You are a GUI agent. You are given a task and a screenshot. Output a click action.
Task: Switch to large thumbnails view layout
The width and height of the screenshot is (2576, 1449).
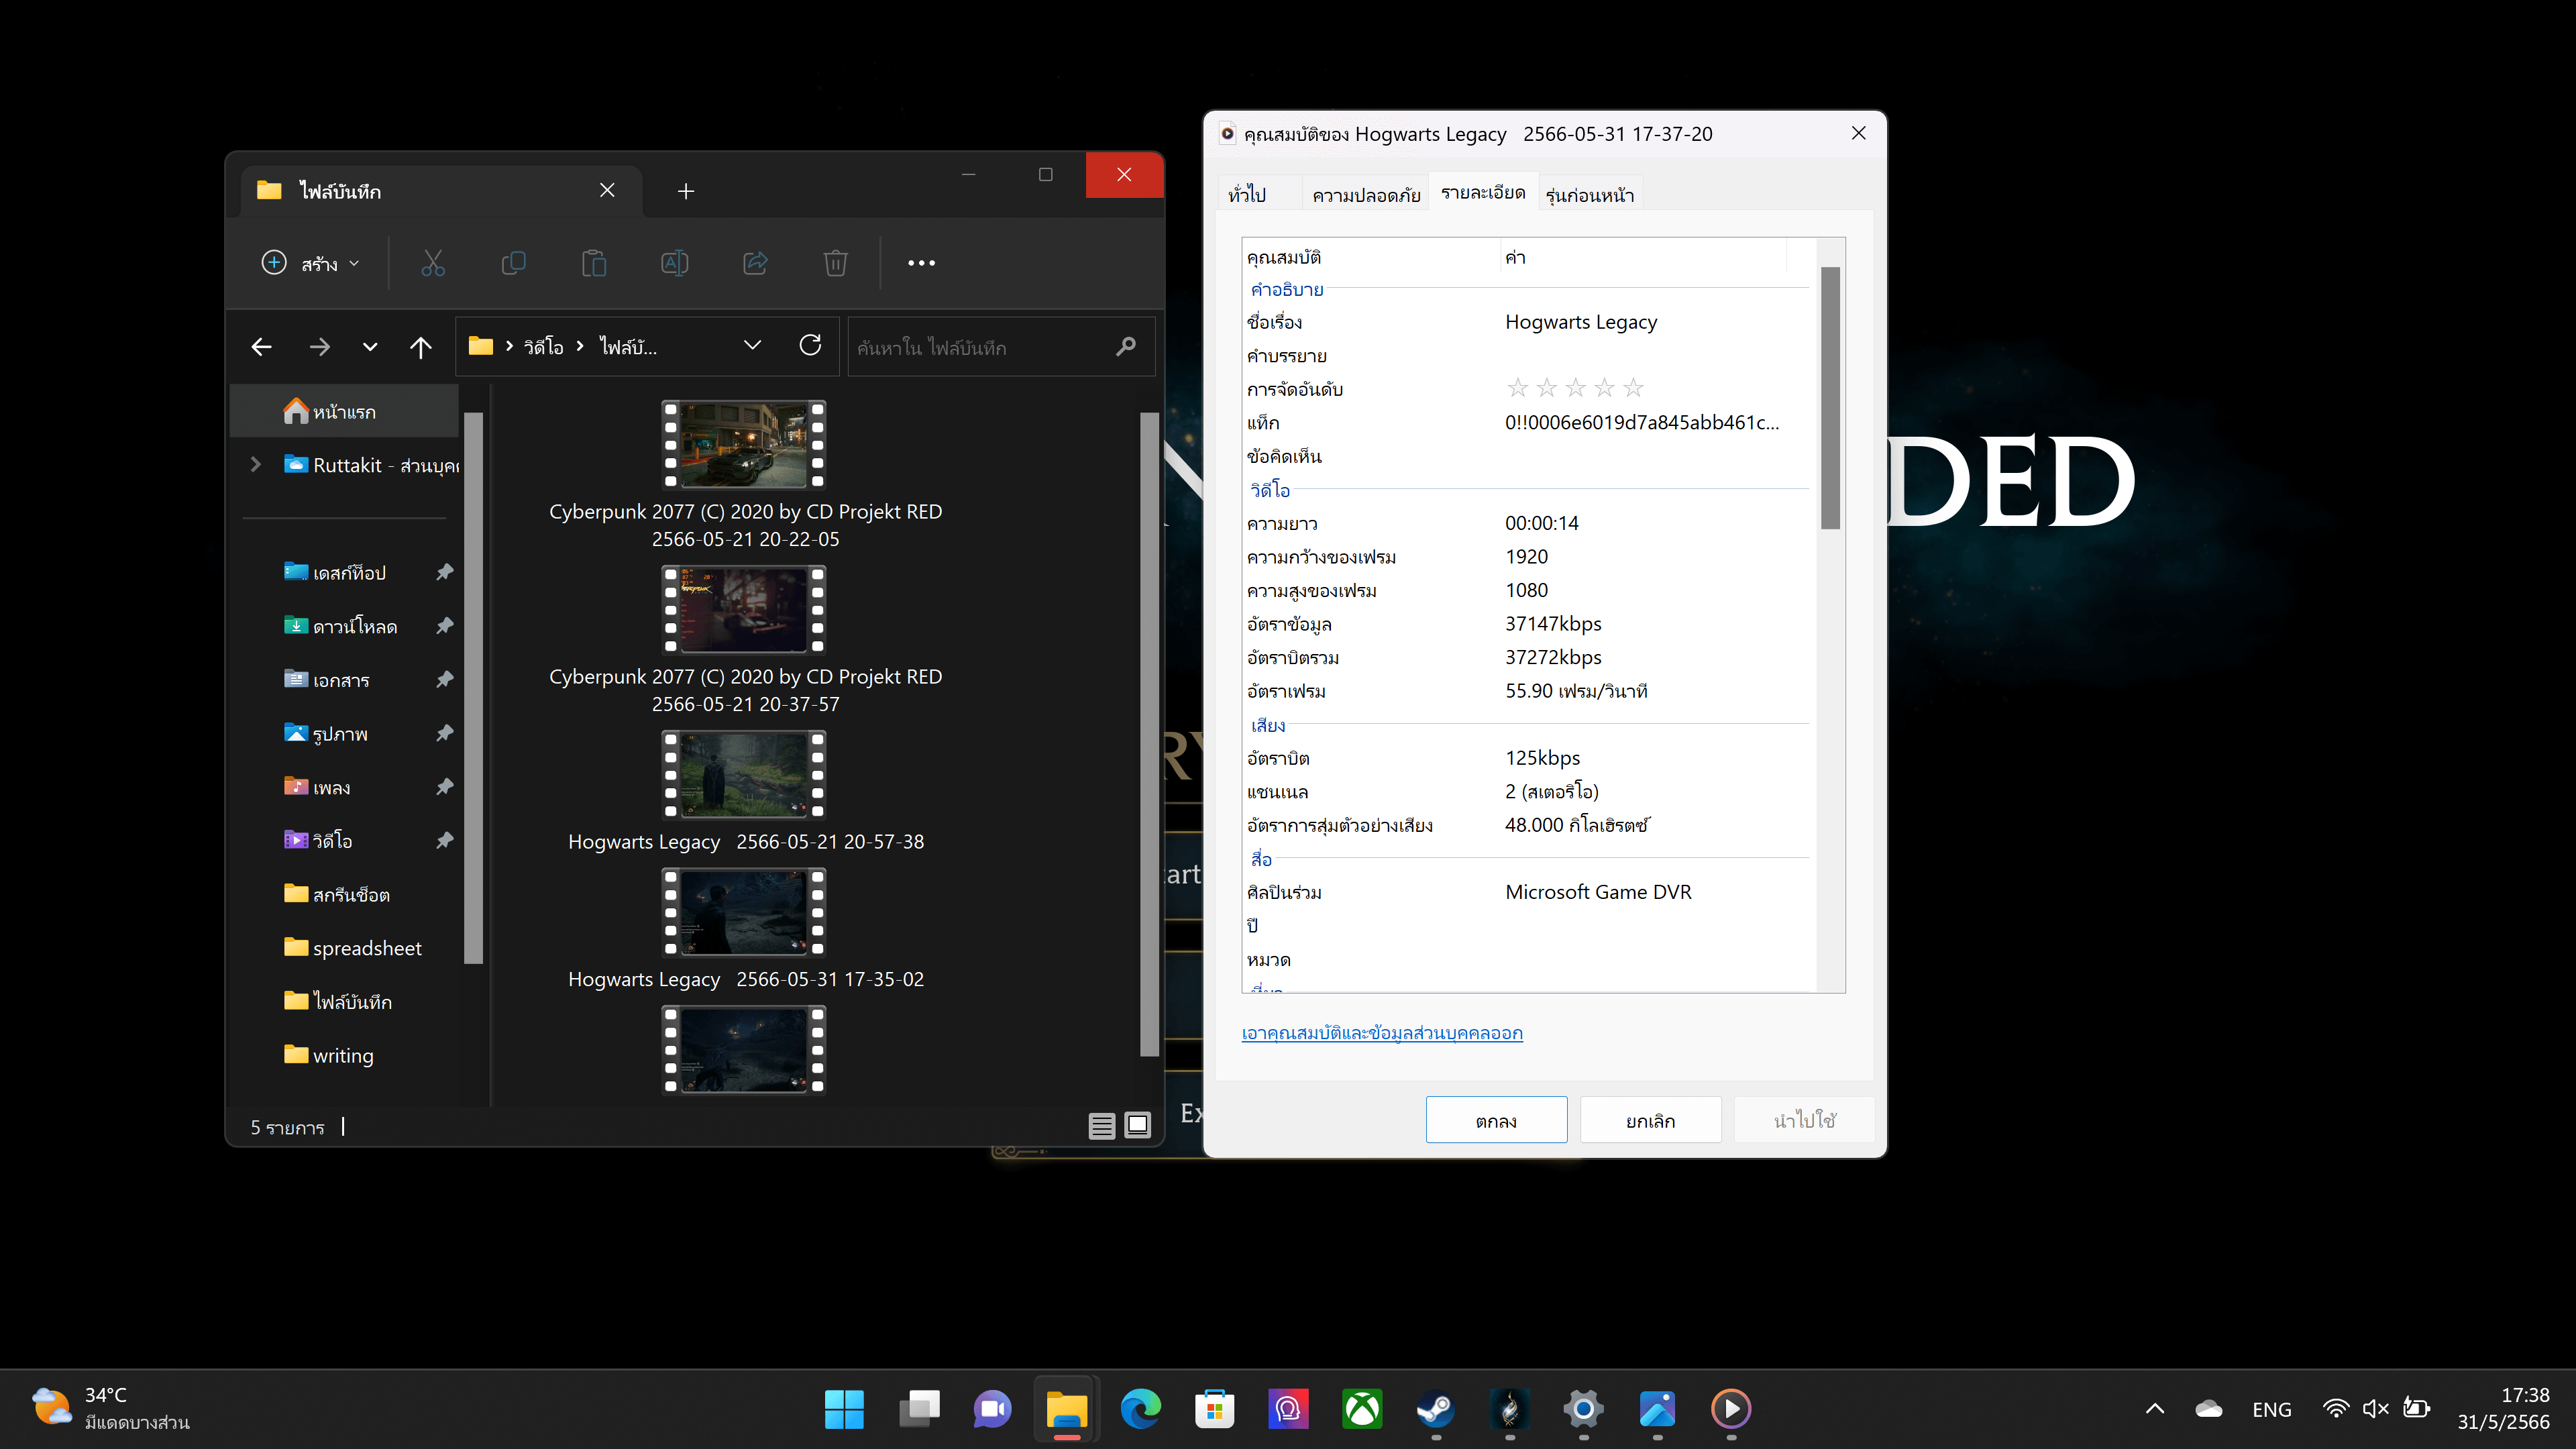[1138, 1126]
